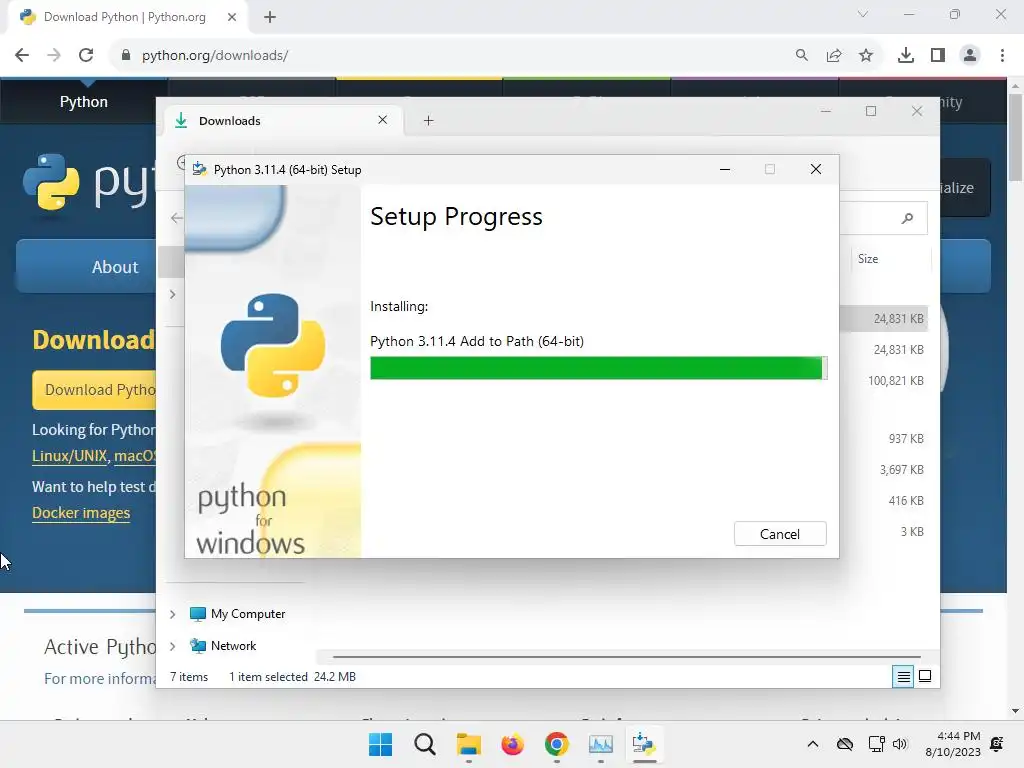Open the resource monitor taskbar app
This screenshot has height=768, width=1024.
pos(600,744)
